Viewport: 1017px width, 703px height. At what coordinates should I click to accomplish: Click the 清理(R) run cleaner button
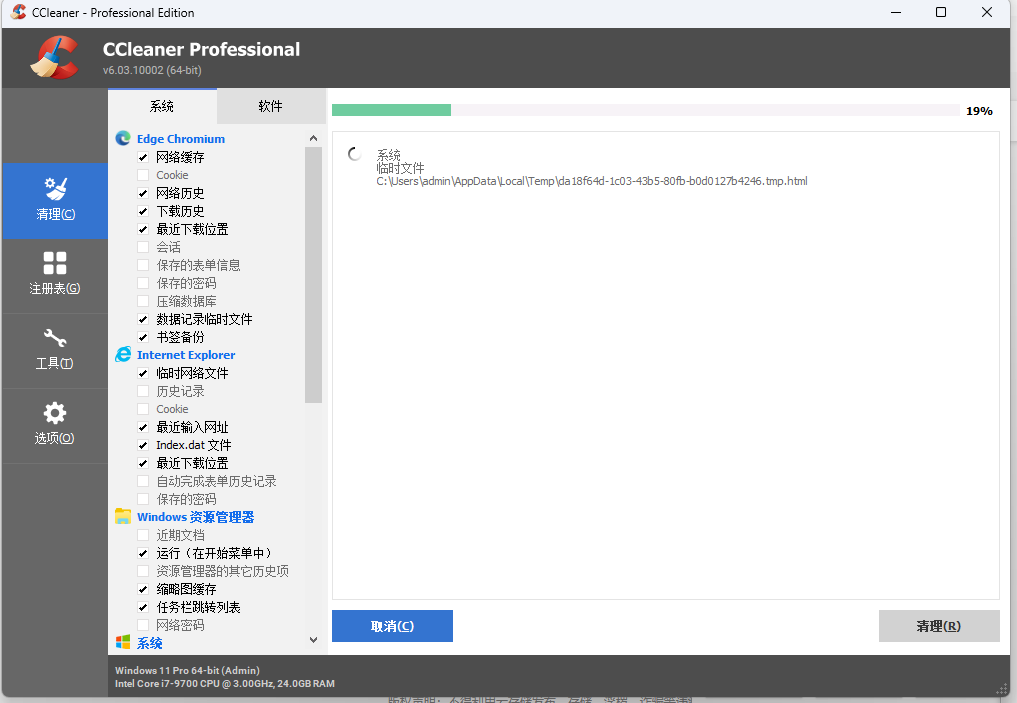pos(939,626)
